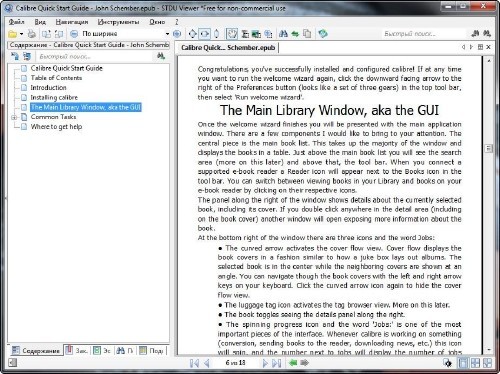
Task: Go to the last page
Action: click(276, 363)
